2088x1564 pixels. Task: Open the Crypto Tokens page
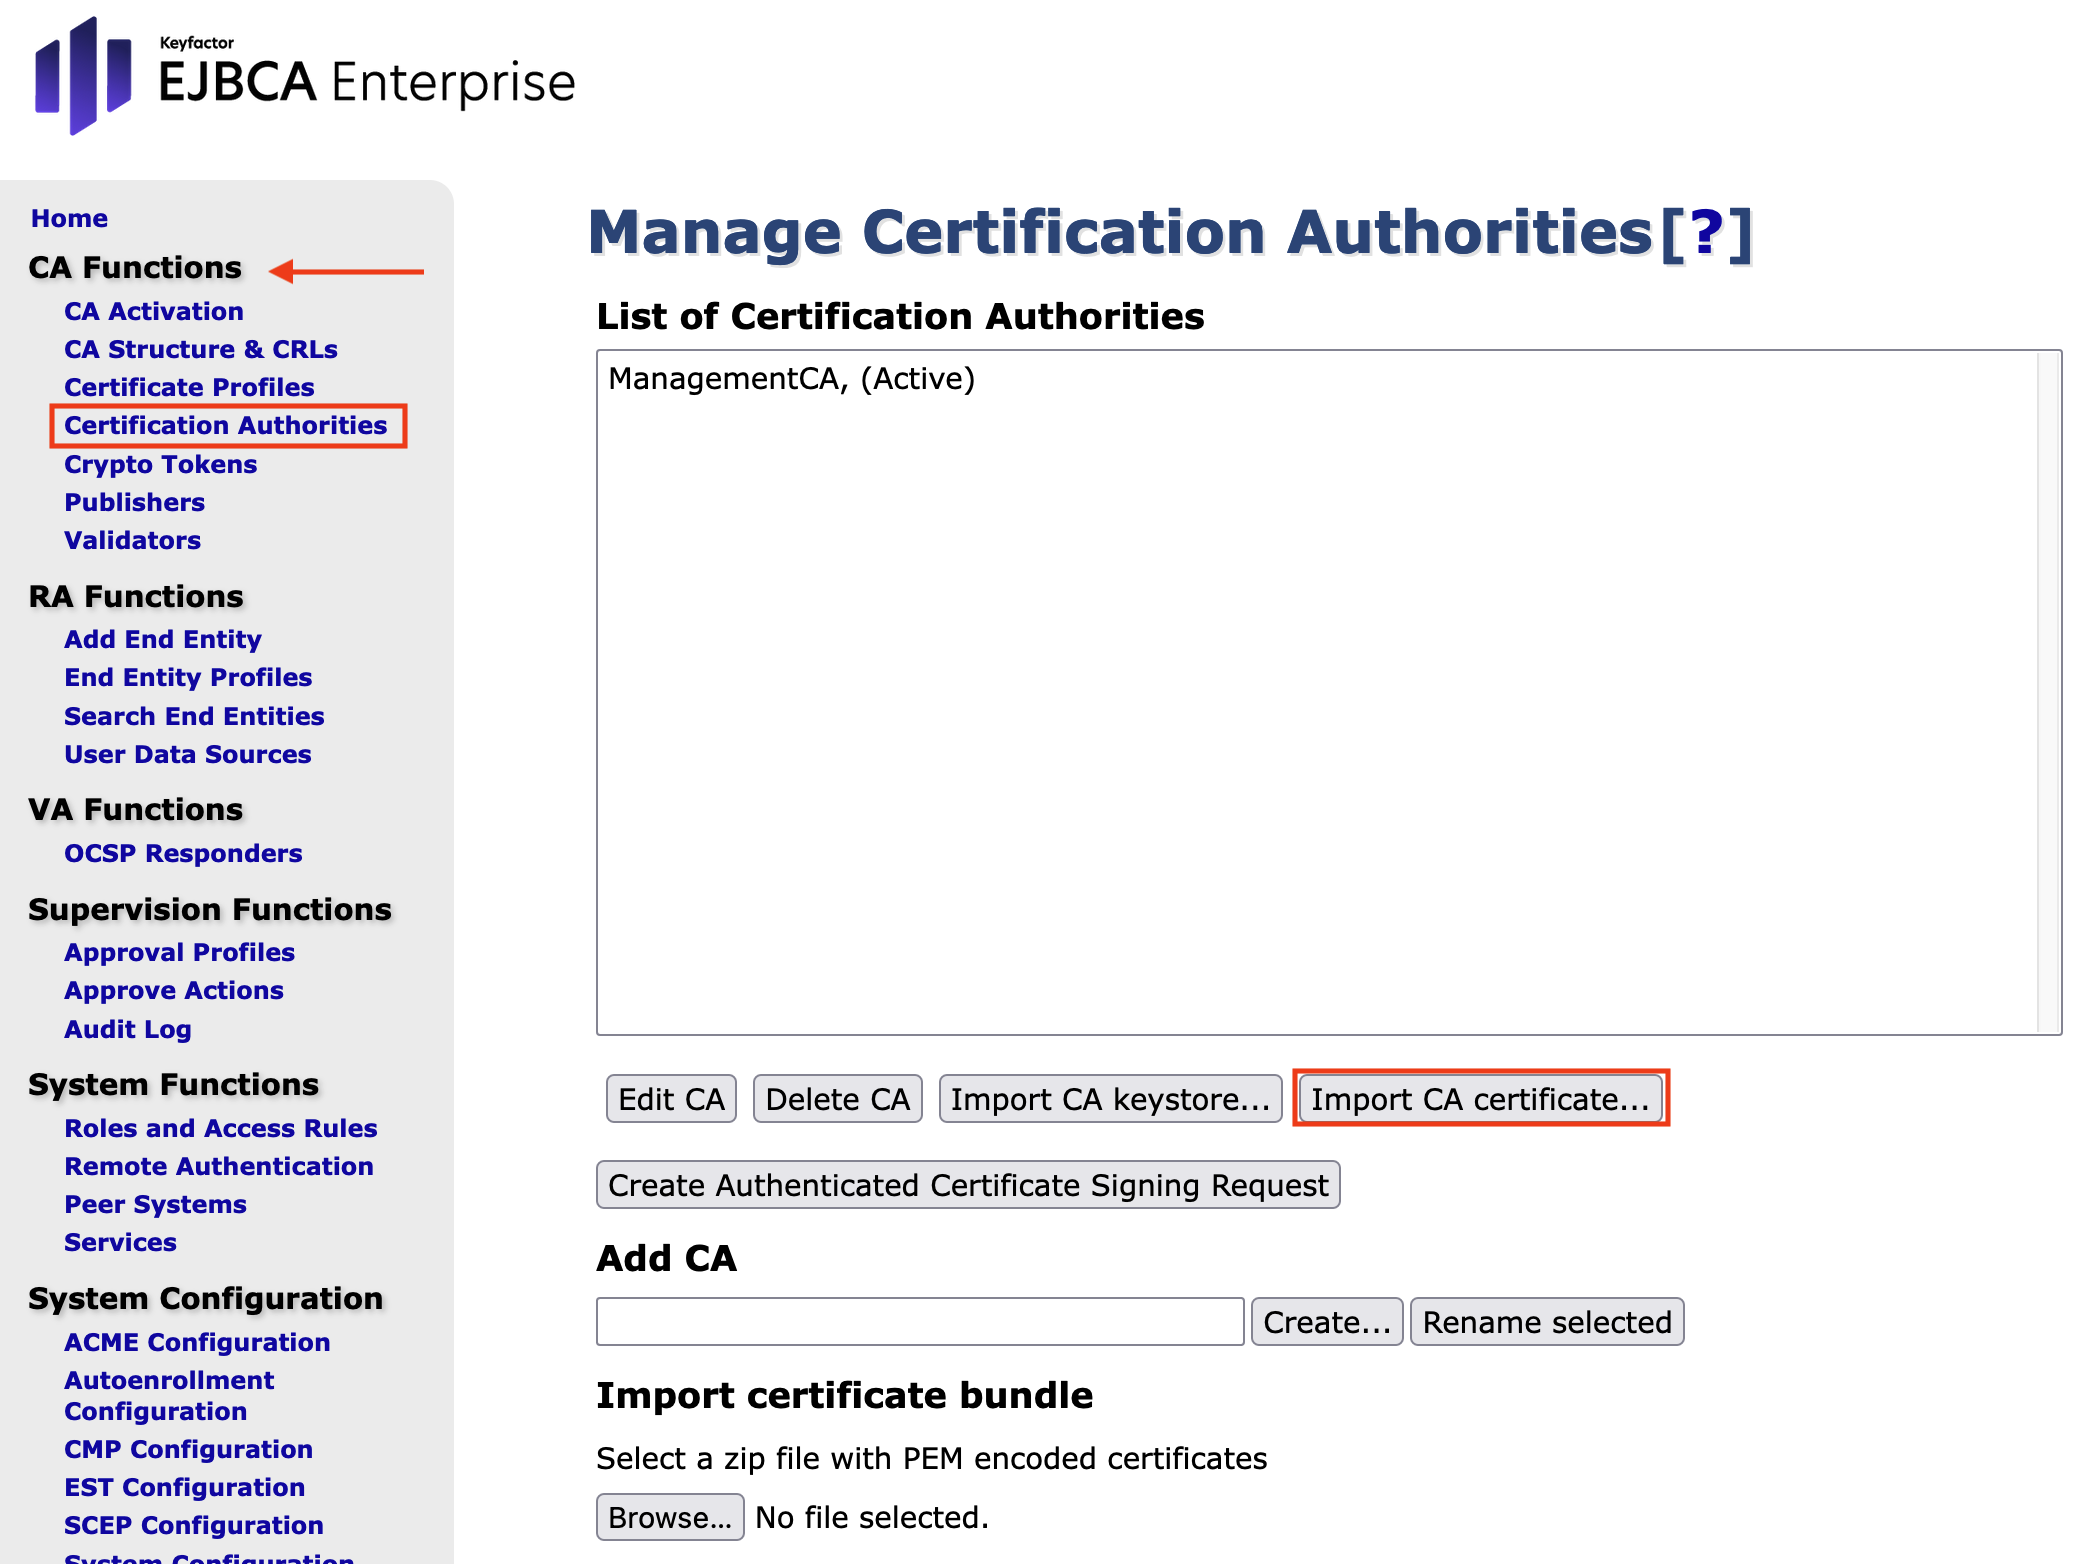[x=160, y=464]
